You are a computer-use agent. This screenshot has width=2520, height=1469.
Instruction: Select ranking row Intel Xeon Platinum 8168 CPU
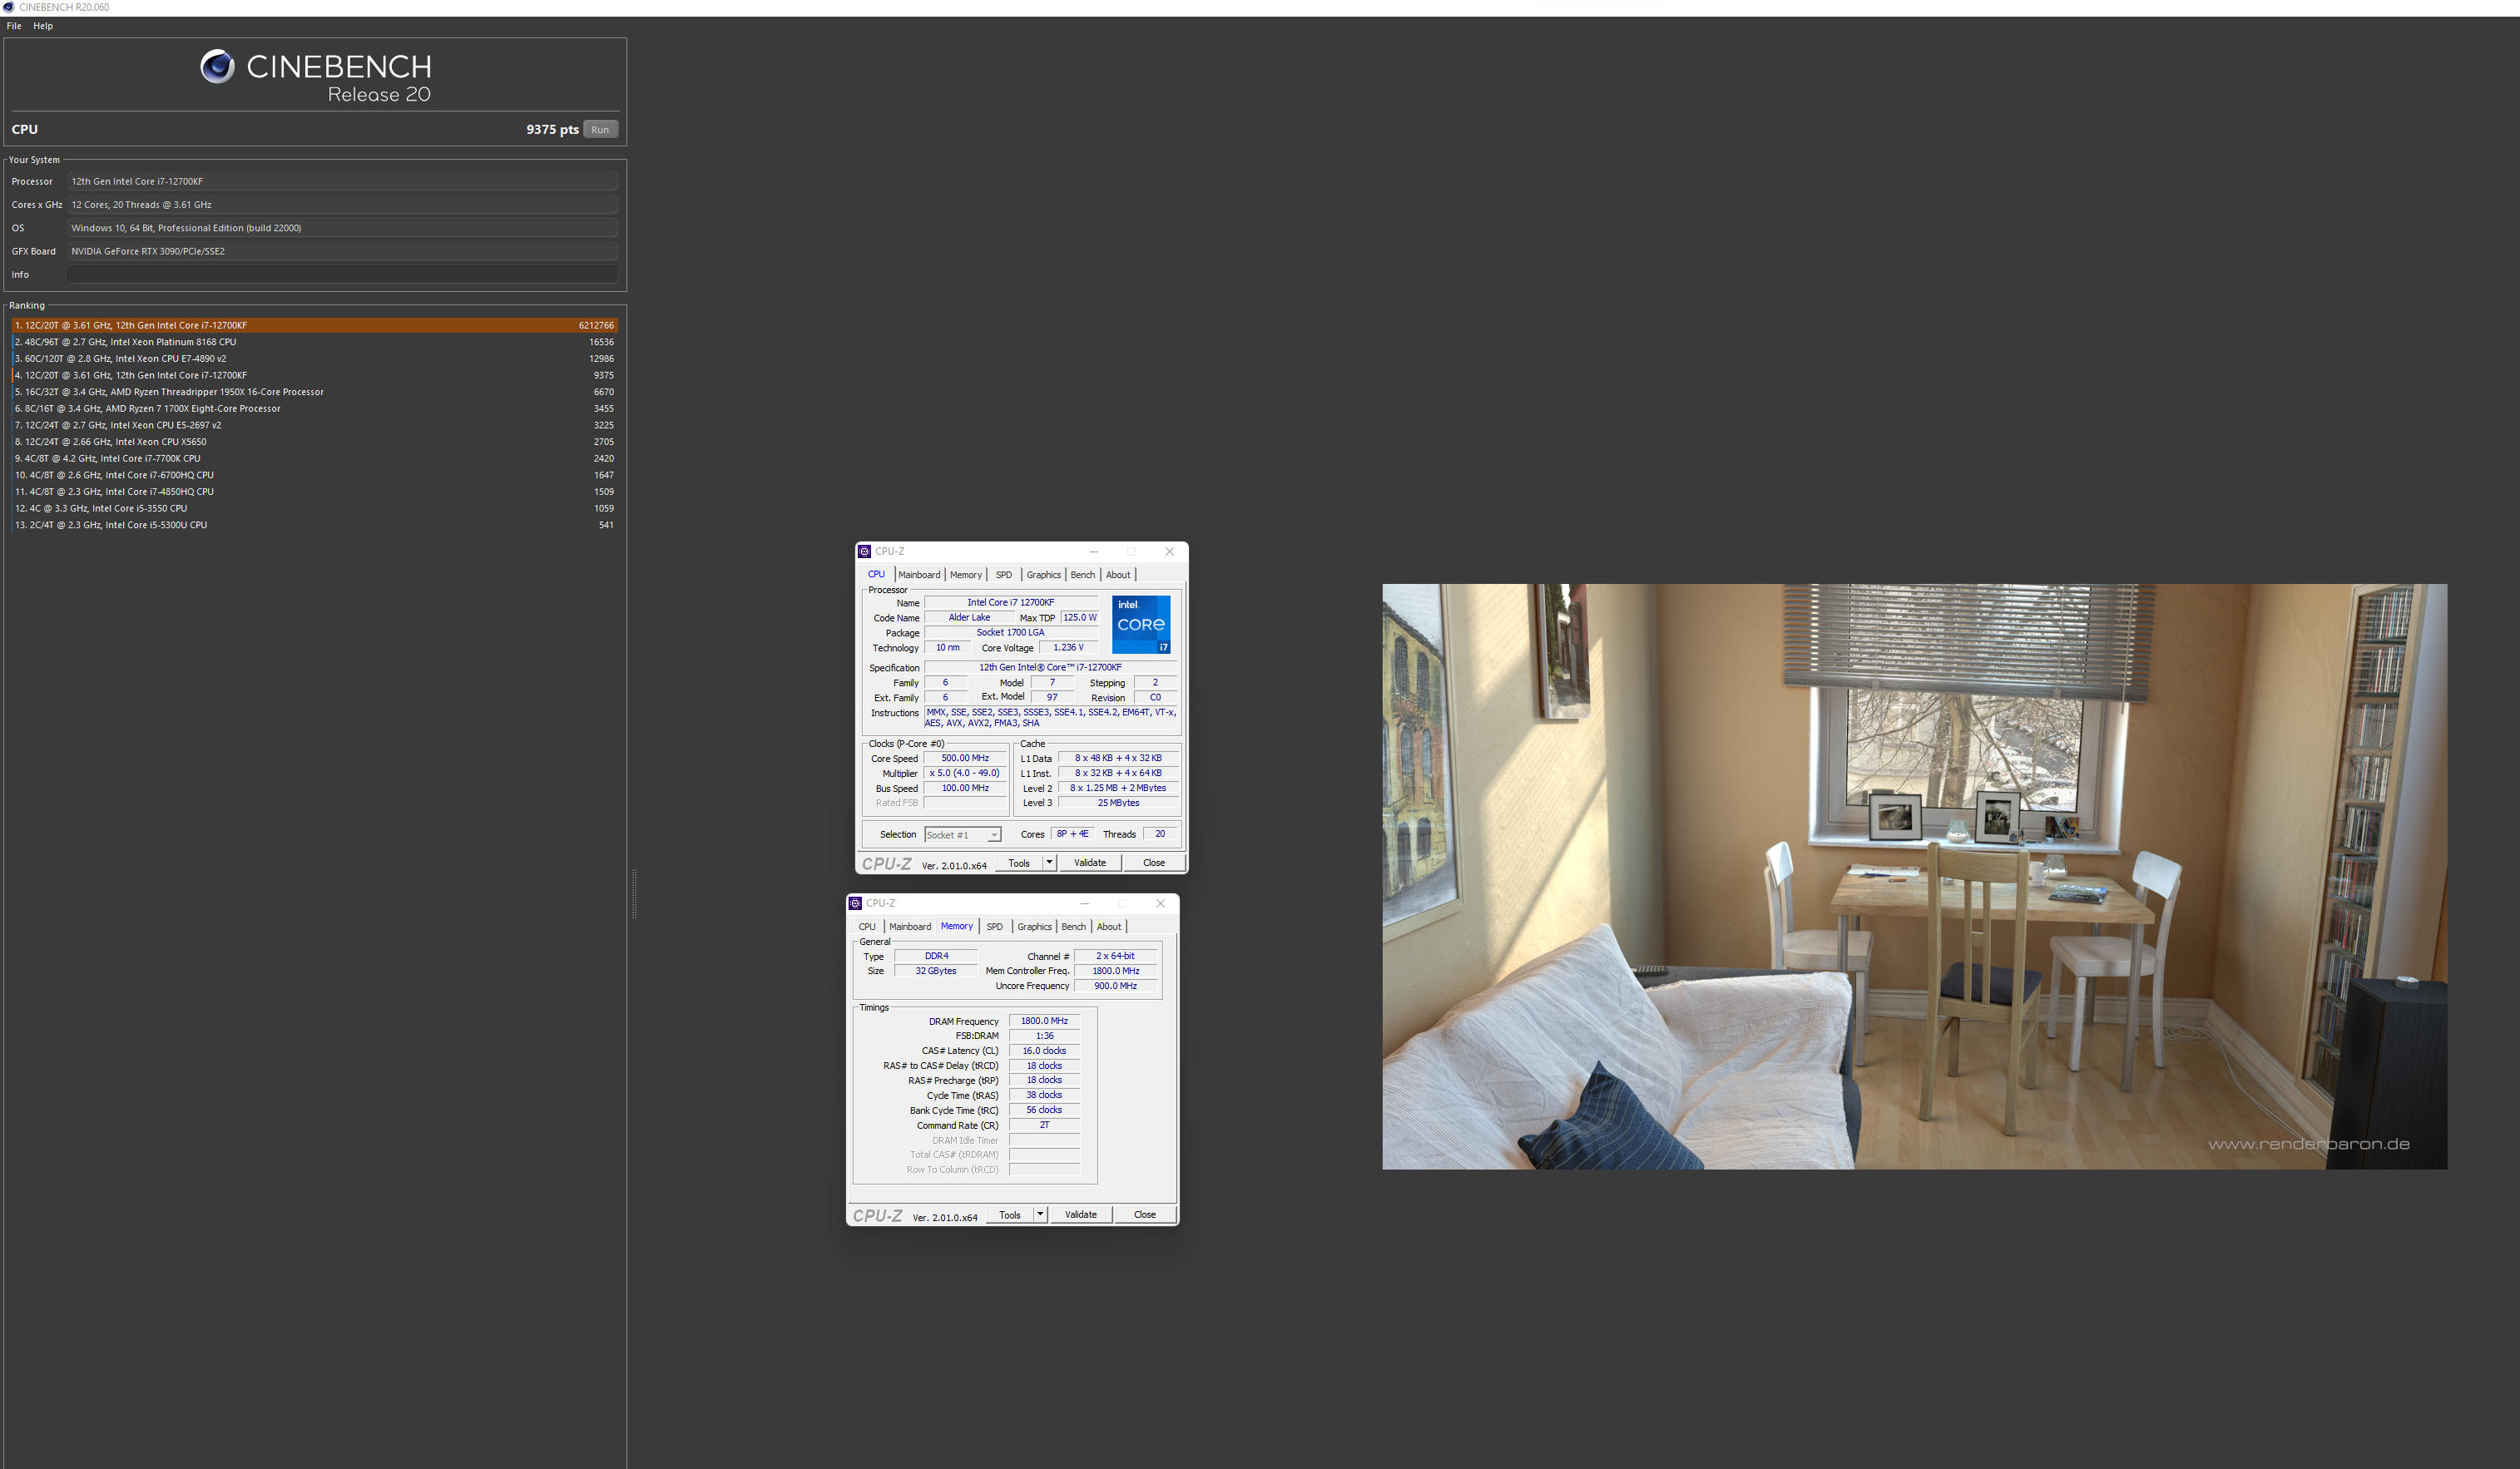click(x=315, y=342)
